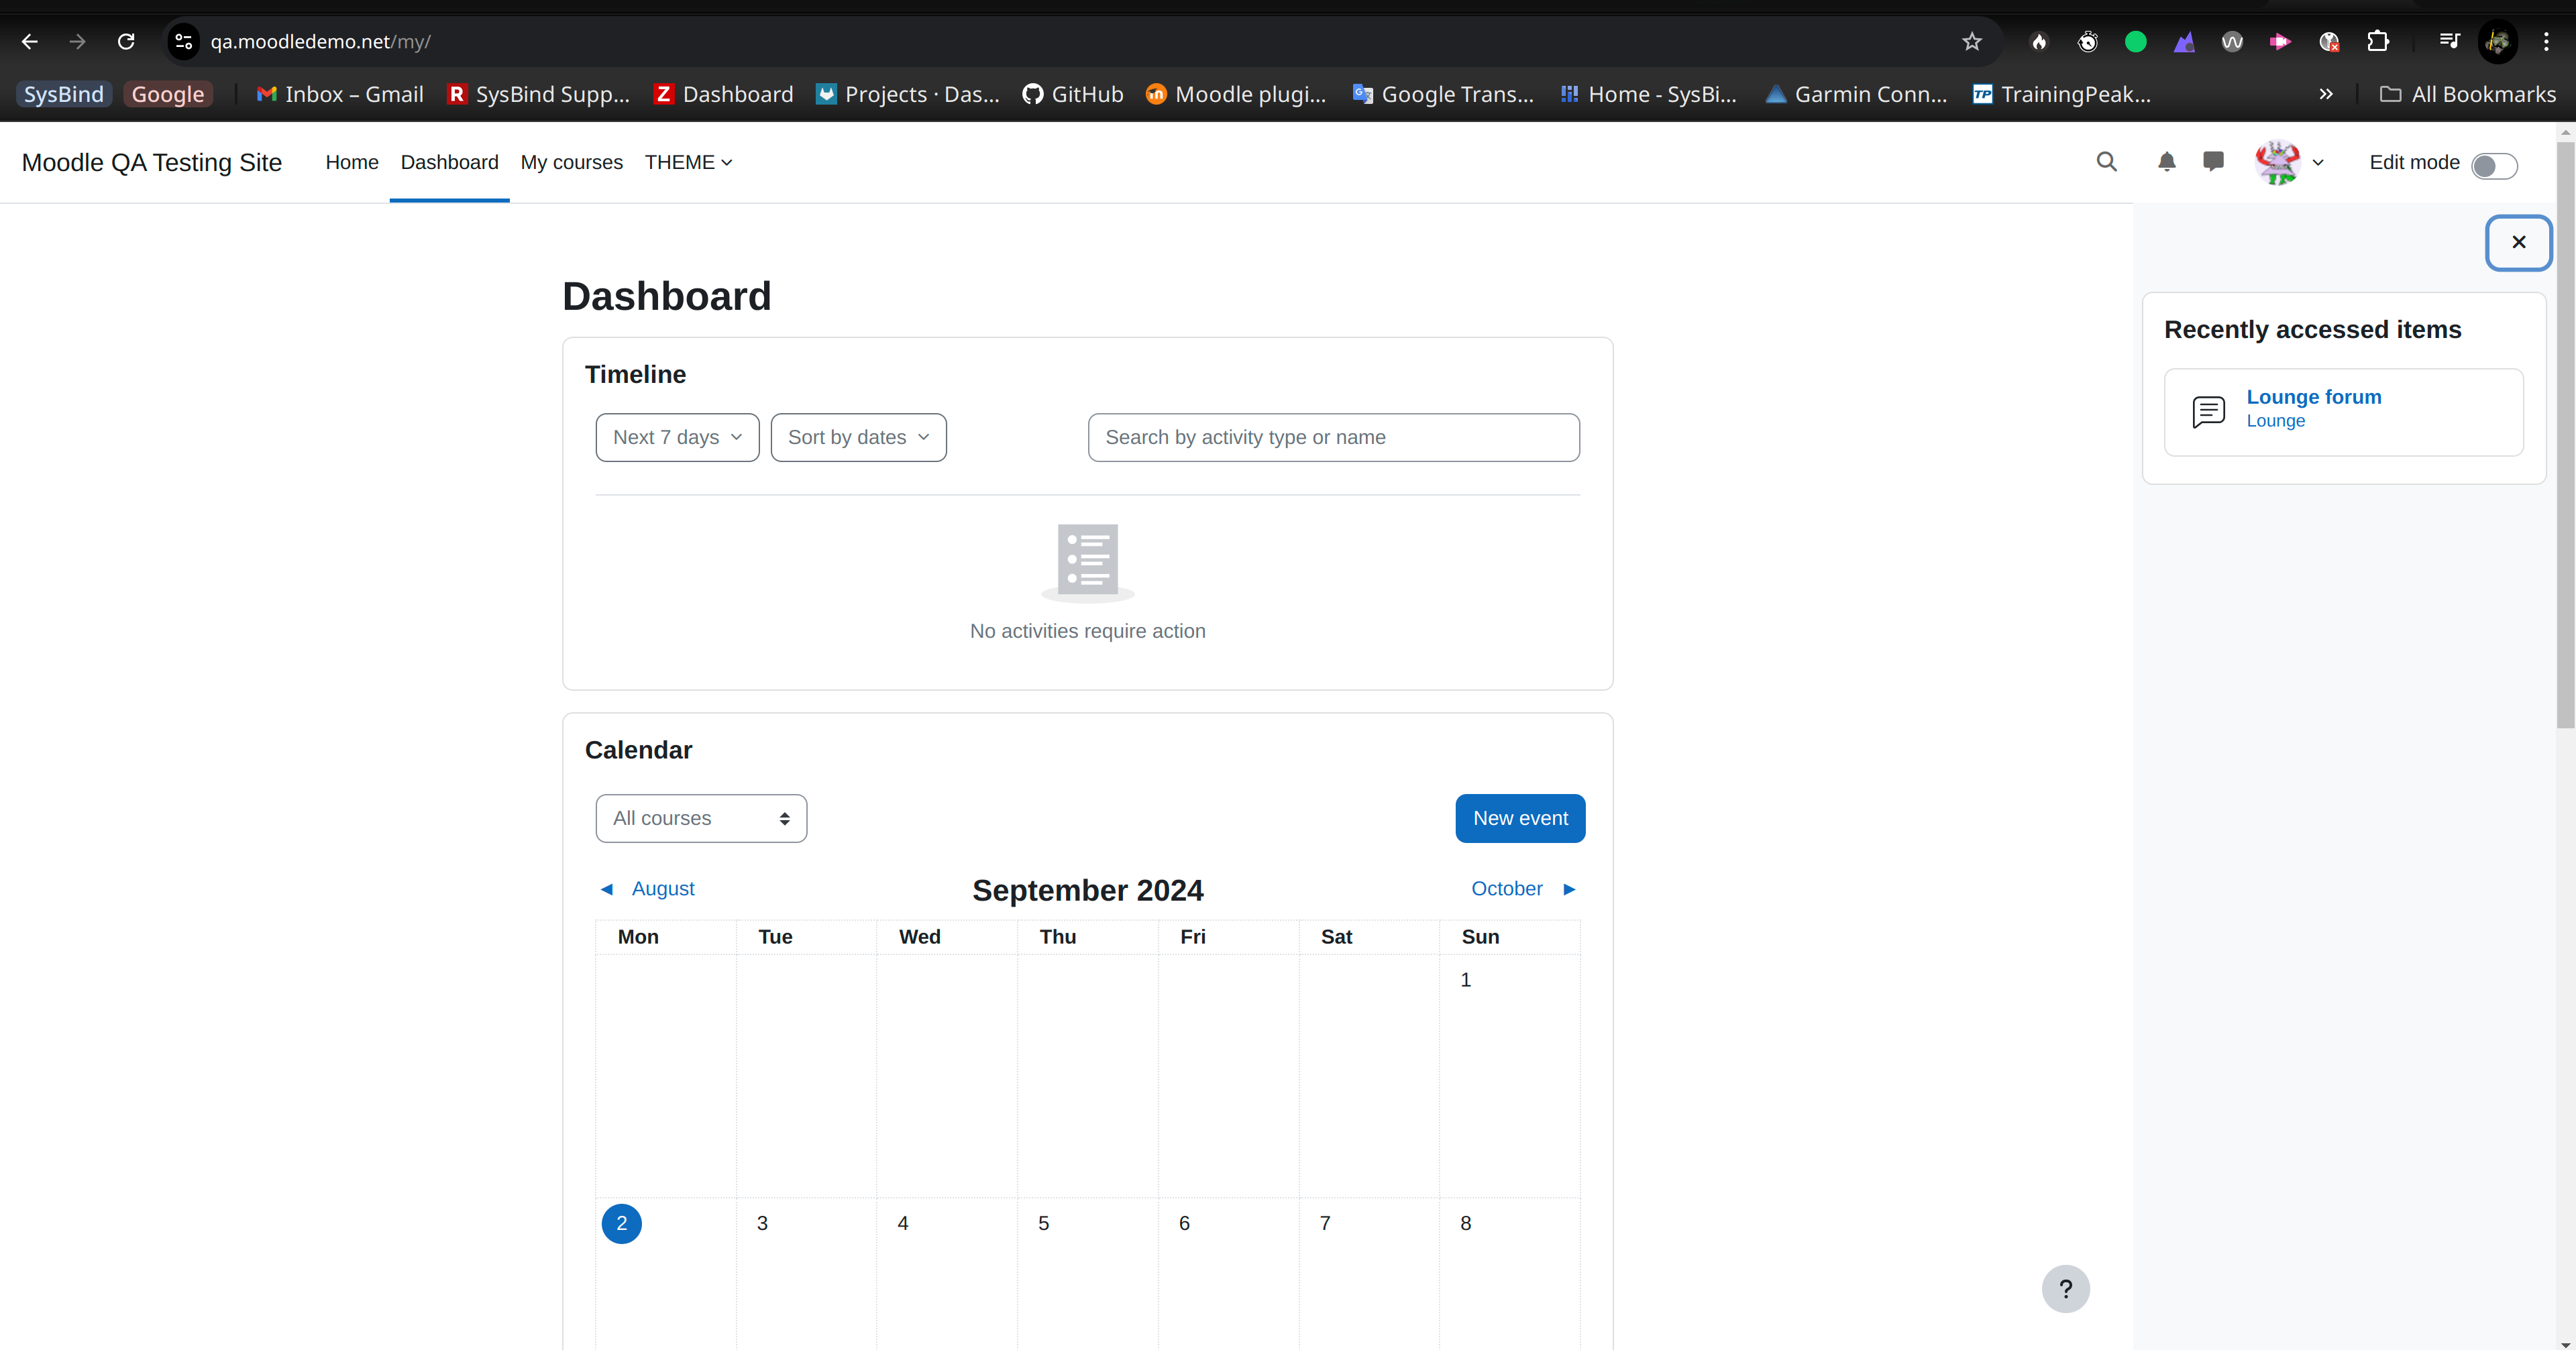Open the Google bookmark folder
This screenshot has height=1350, width=2576.
(x=168, y=94)
